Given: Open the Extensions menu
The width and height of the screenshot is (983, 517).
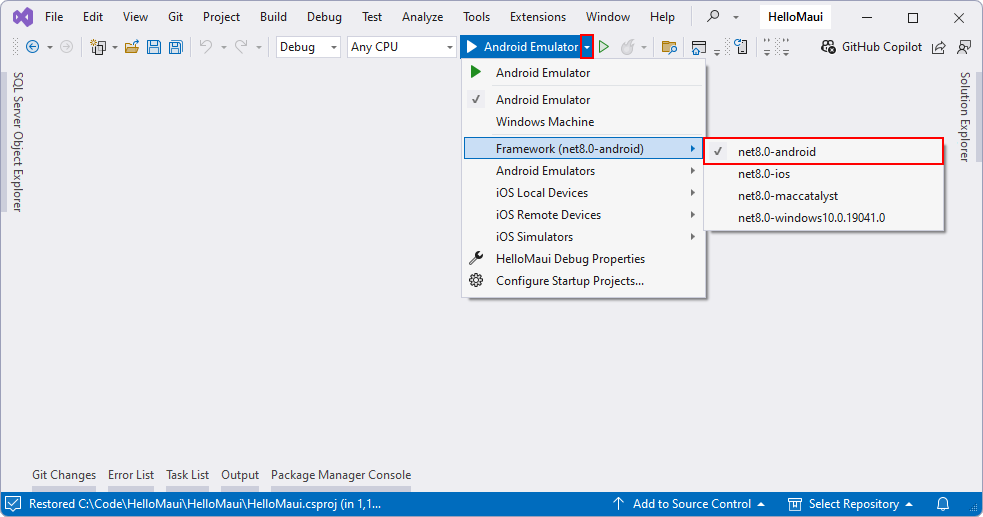Looking at the screenshot, I should (x=538, y=17).
